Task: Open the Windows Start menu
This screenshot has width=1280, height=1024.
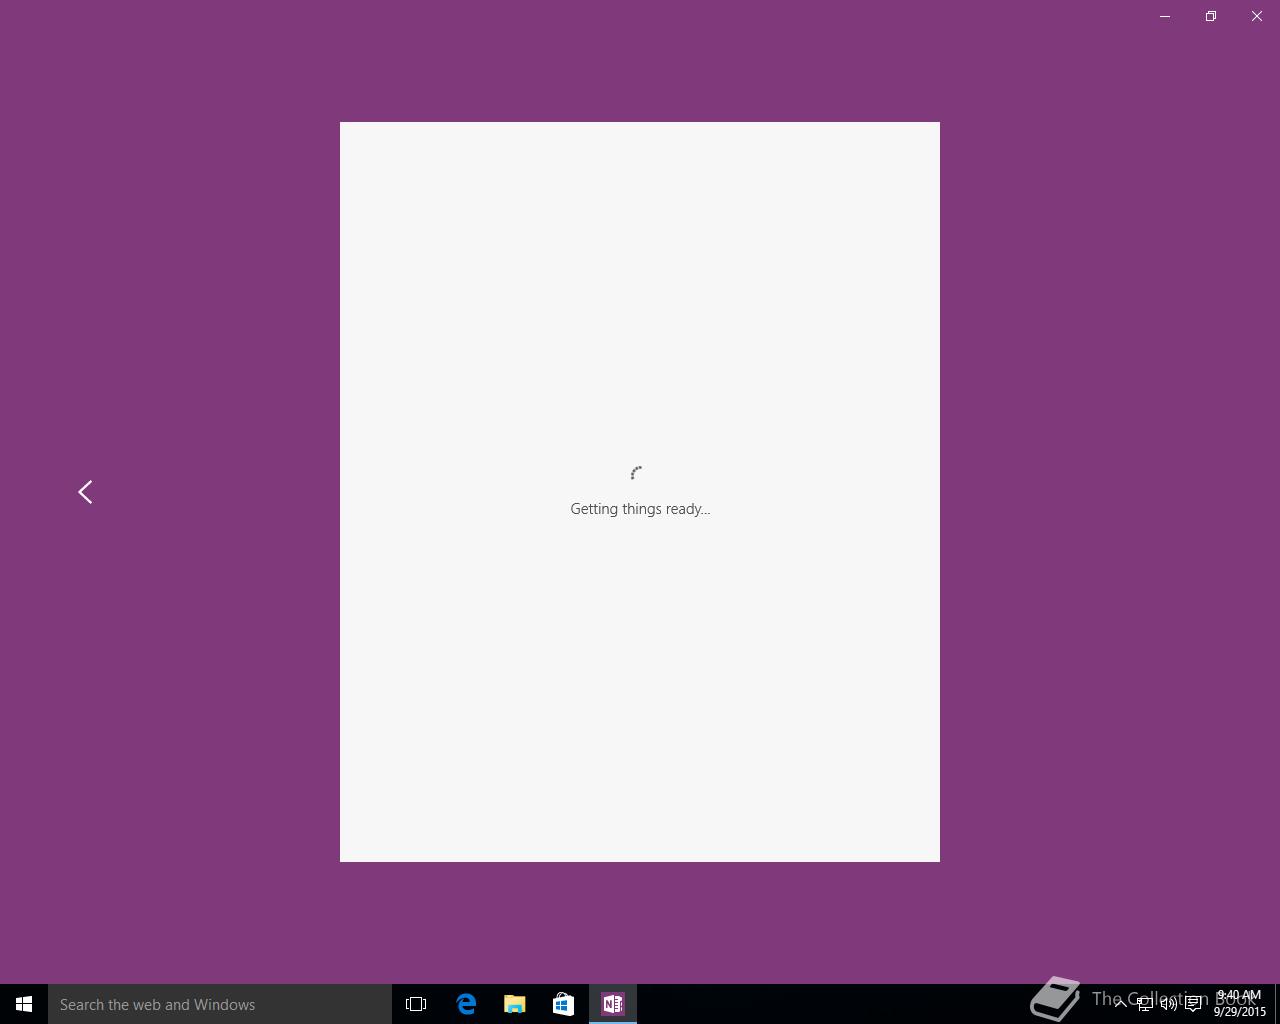Action: pyautogui.click(x=24, y=1004)
